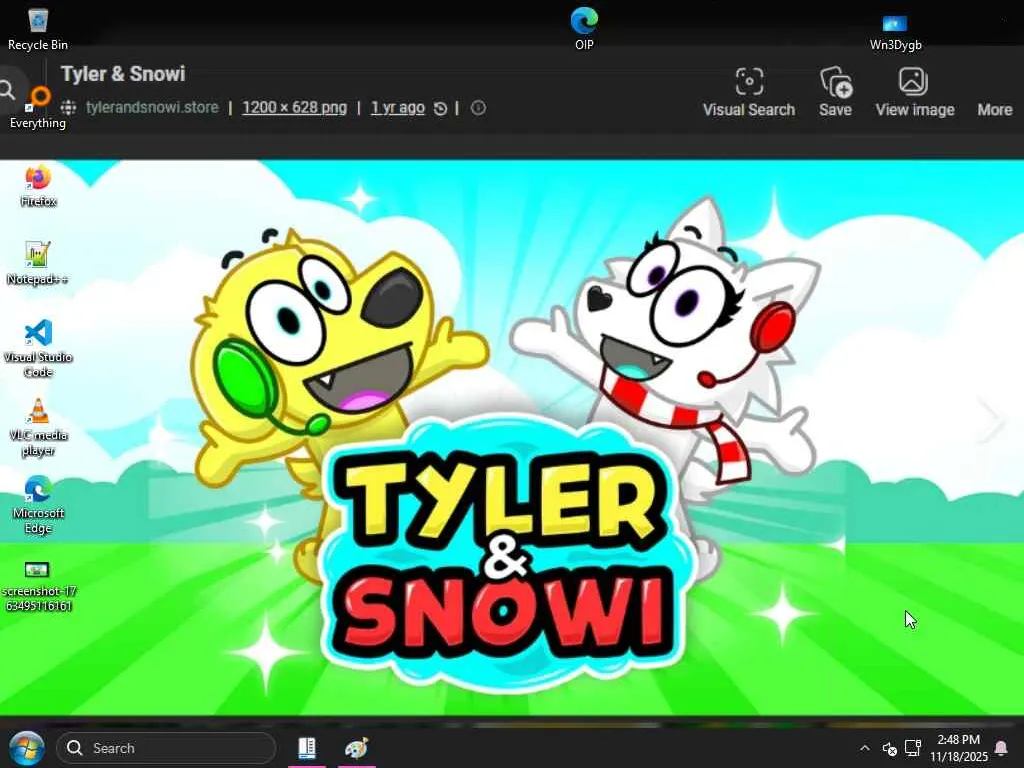
Task: Launch the Microsoft Edge desktop shortcut
Action: [x=38, y=504]
